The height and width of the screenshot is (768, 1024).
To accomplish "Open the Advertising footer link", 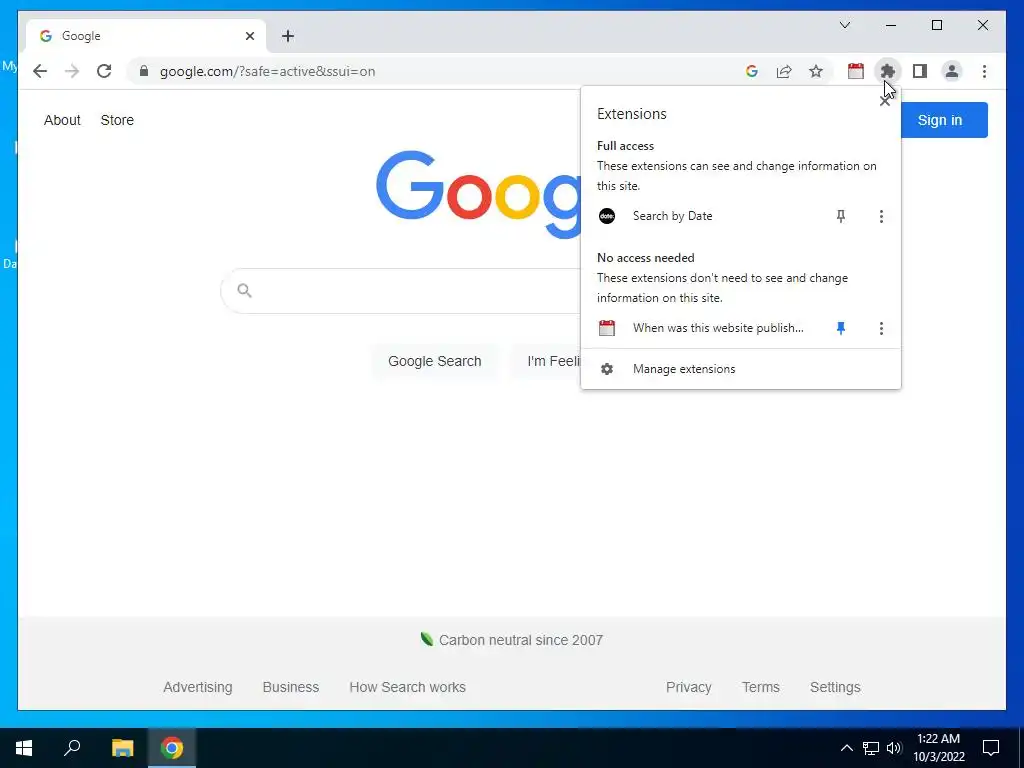I will 198,687.
